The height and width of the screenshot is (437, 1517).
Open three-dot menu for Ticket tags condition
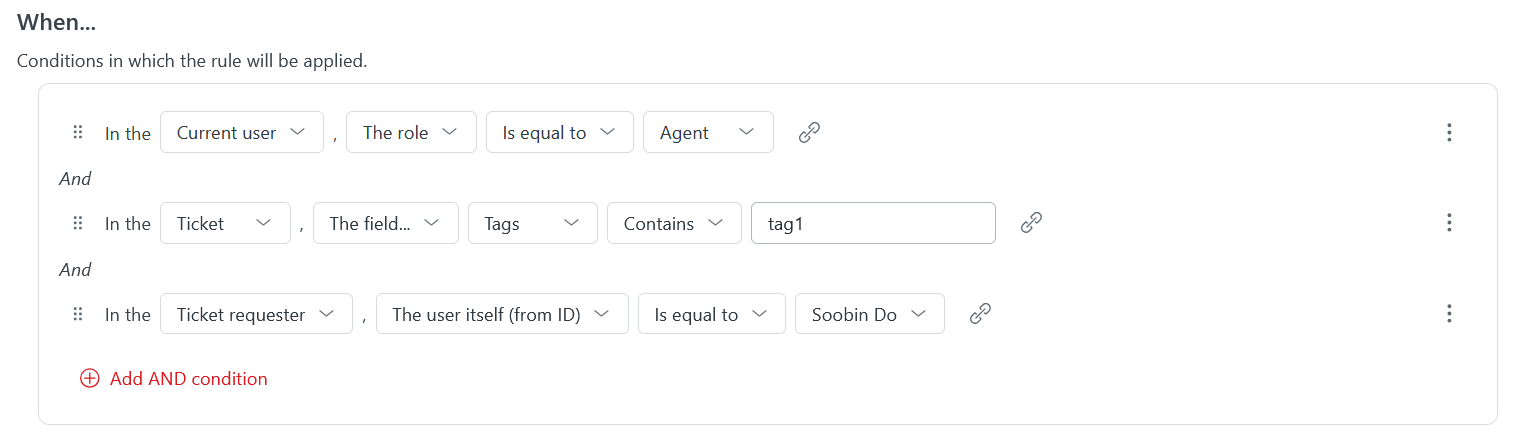pyautogui.click(x=1448, y=224)
